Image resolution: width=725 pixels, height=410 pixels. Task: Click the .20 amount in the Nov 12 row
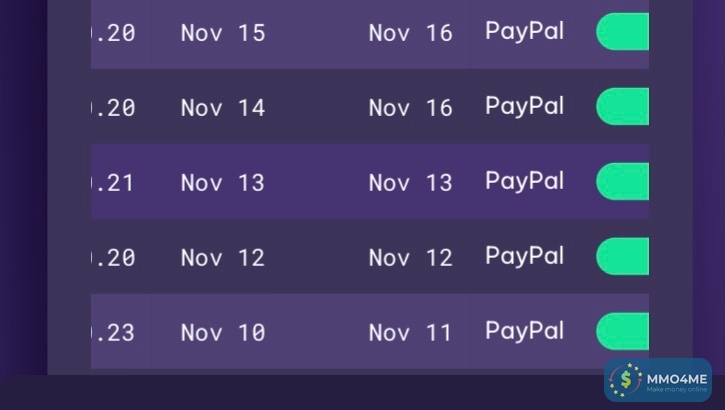click(x=113, y=258)
